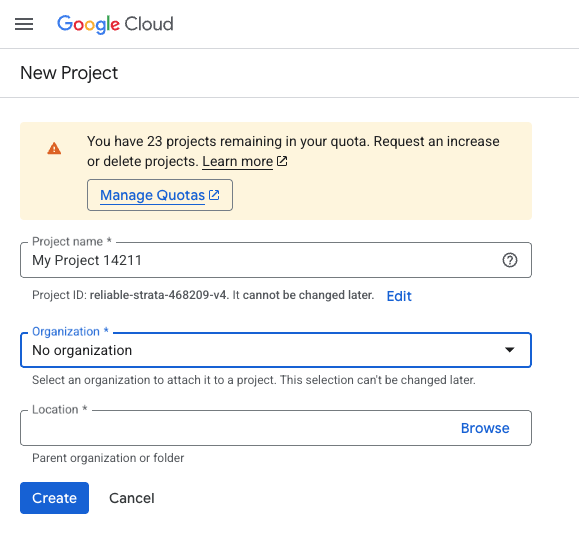Image resolution: width=579 pixels, height=533 pixels.
Task: Select the No organization combo box
Action: tap(276, 350)
